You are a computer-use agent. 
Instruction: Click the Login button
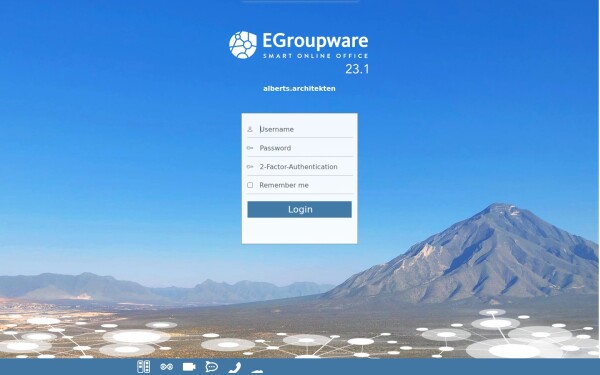299,209
